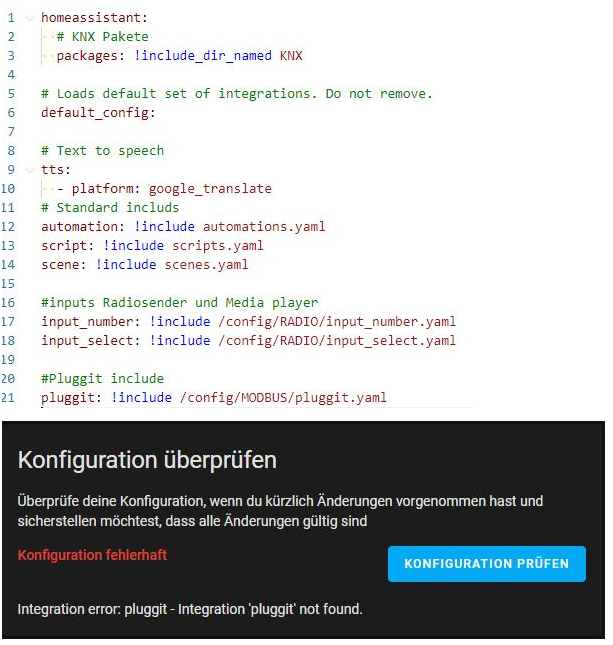
Task: Click the Konfiguration überprüfen heading
Action: click(147, 460)
